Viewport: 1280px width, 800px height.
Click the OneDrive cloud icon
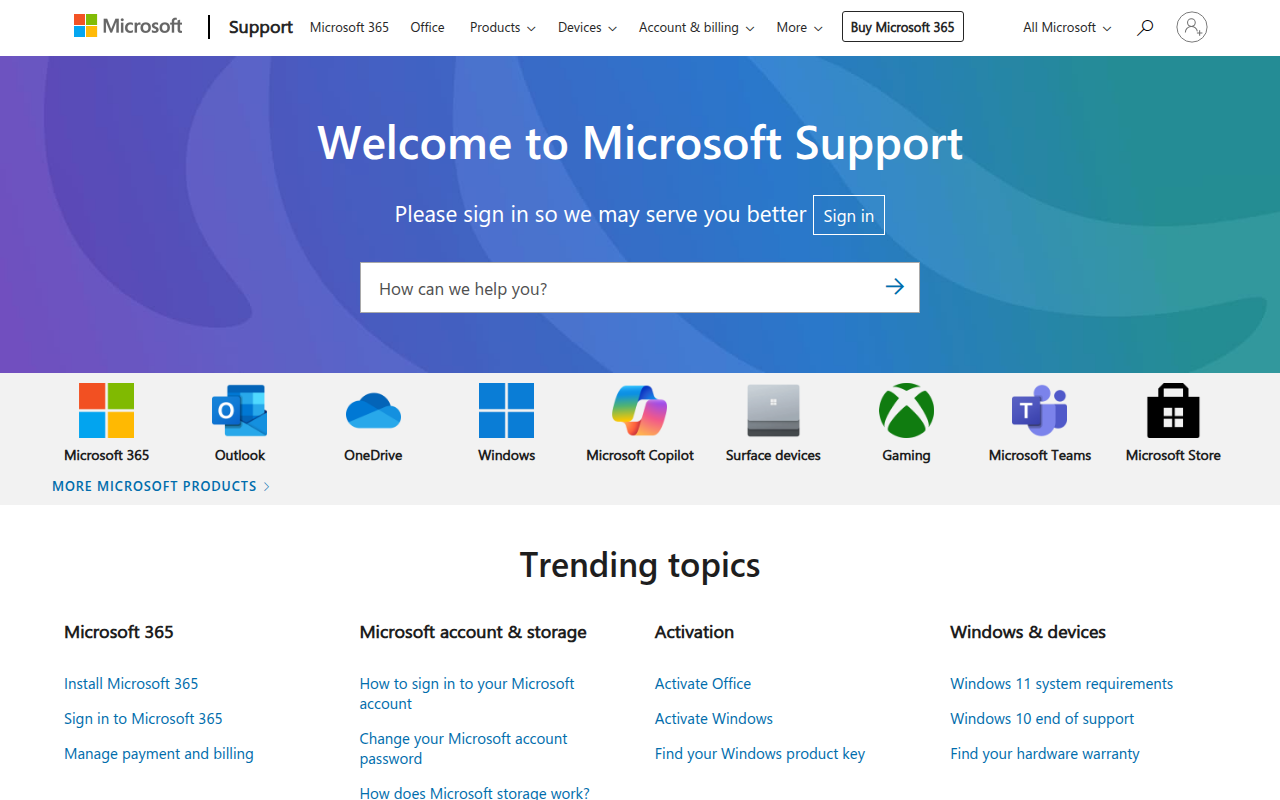tap(372, 411)
